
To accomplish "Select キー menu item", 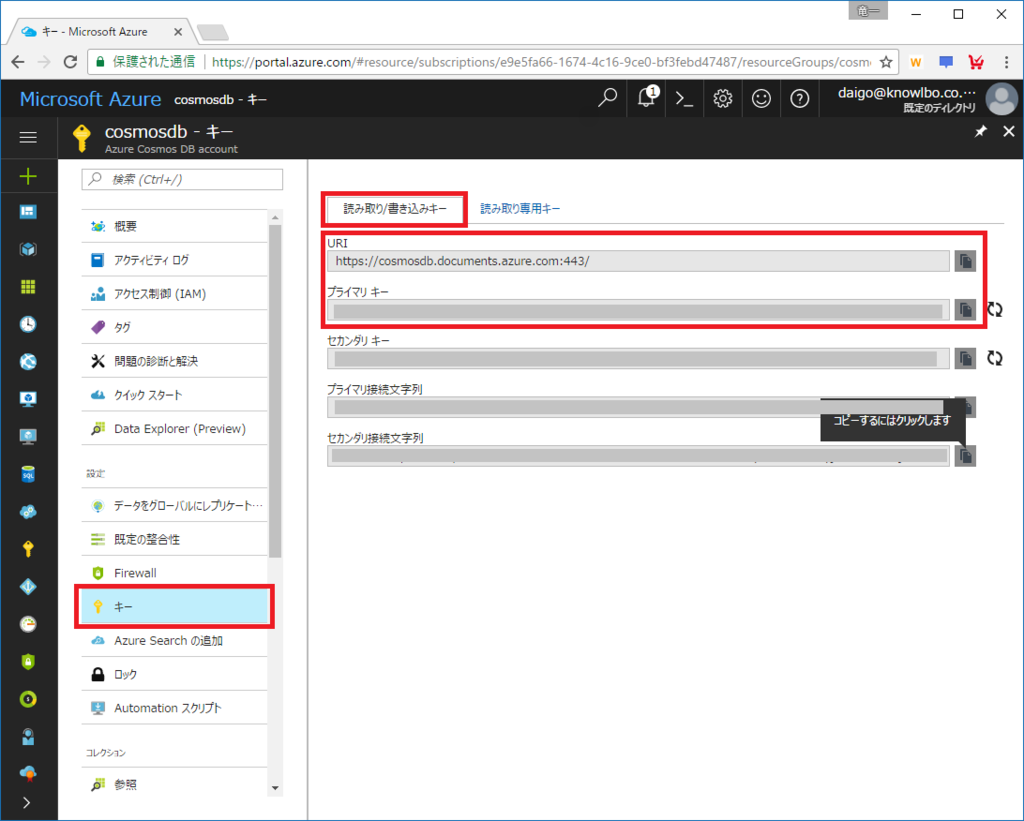I will (x=174, y=607).
